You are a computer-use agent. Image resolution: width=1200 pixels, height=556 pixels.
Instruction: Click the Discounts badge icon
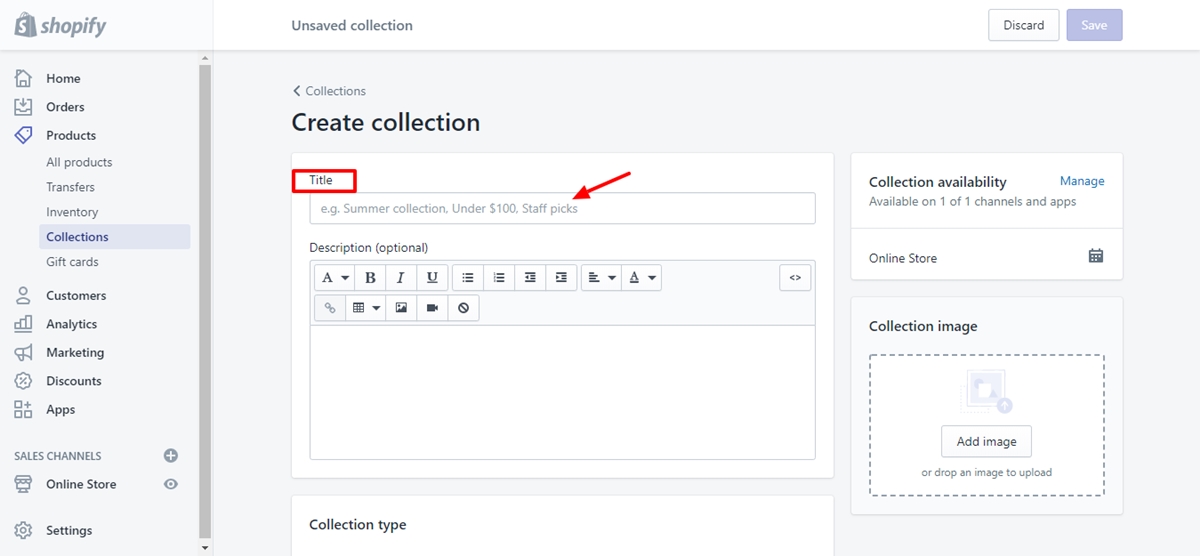point(23,381)
